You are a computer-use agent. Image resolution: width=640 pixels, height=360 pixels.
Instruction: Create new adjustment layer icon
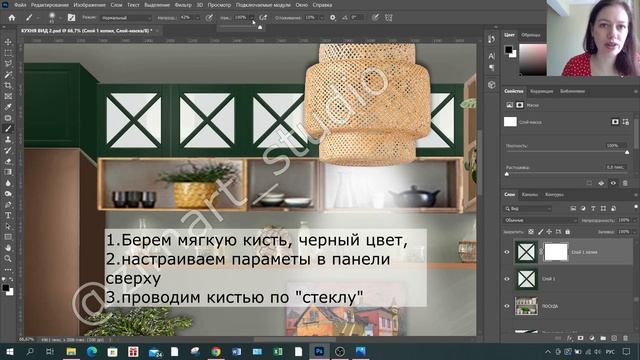(592, 338)
